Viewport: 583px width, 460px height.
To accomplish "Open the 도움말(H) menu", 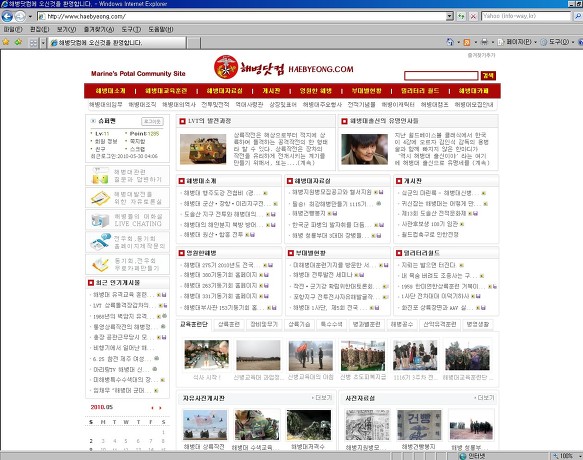I will 161,29.
